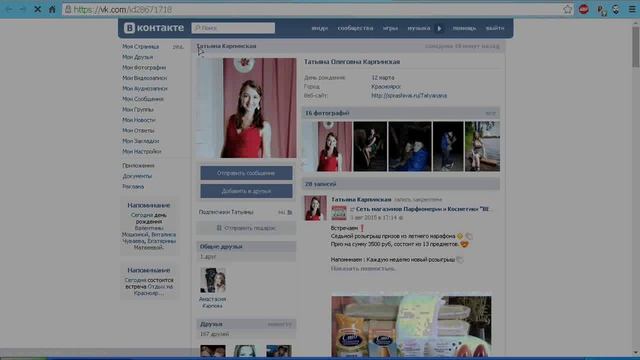Open Реклама in sidebar
The height and width of the screenshot is (360, 640).
[133, 187]
